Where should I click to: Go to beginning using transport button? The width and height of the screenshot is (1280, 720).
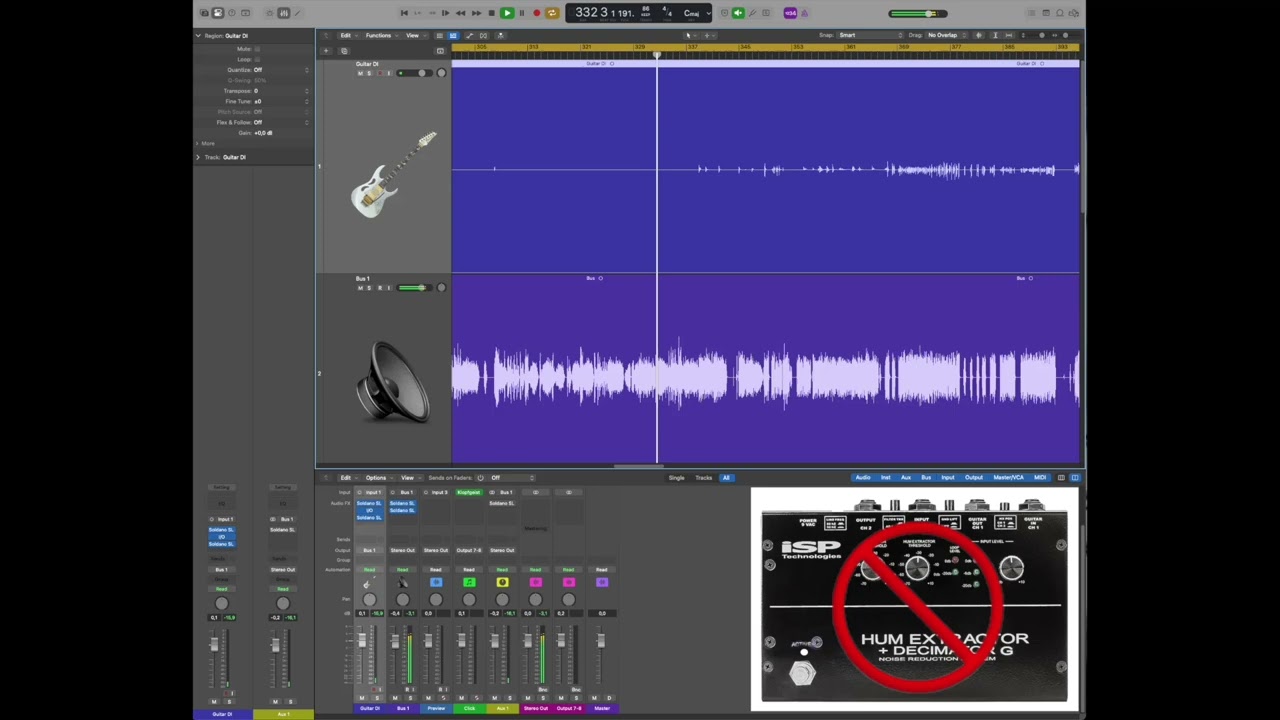point(404,13)
